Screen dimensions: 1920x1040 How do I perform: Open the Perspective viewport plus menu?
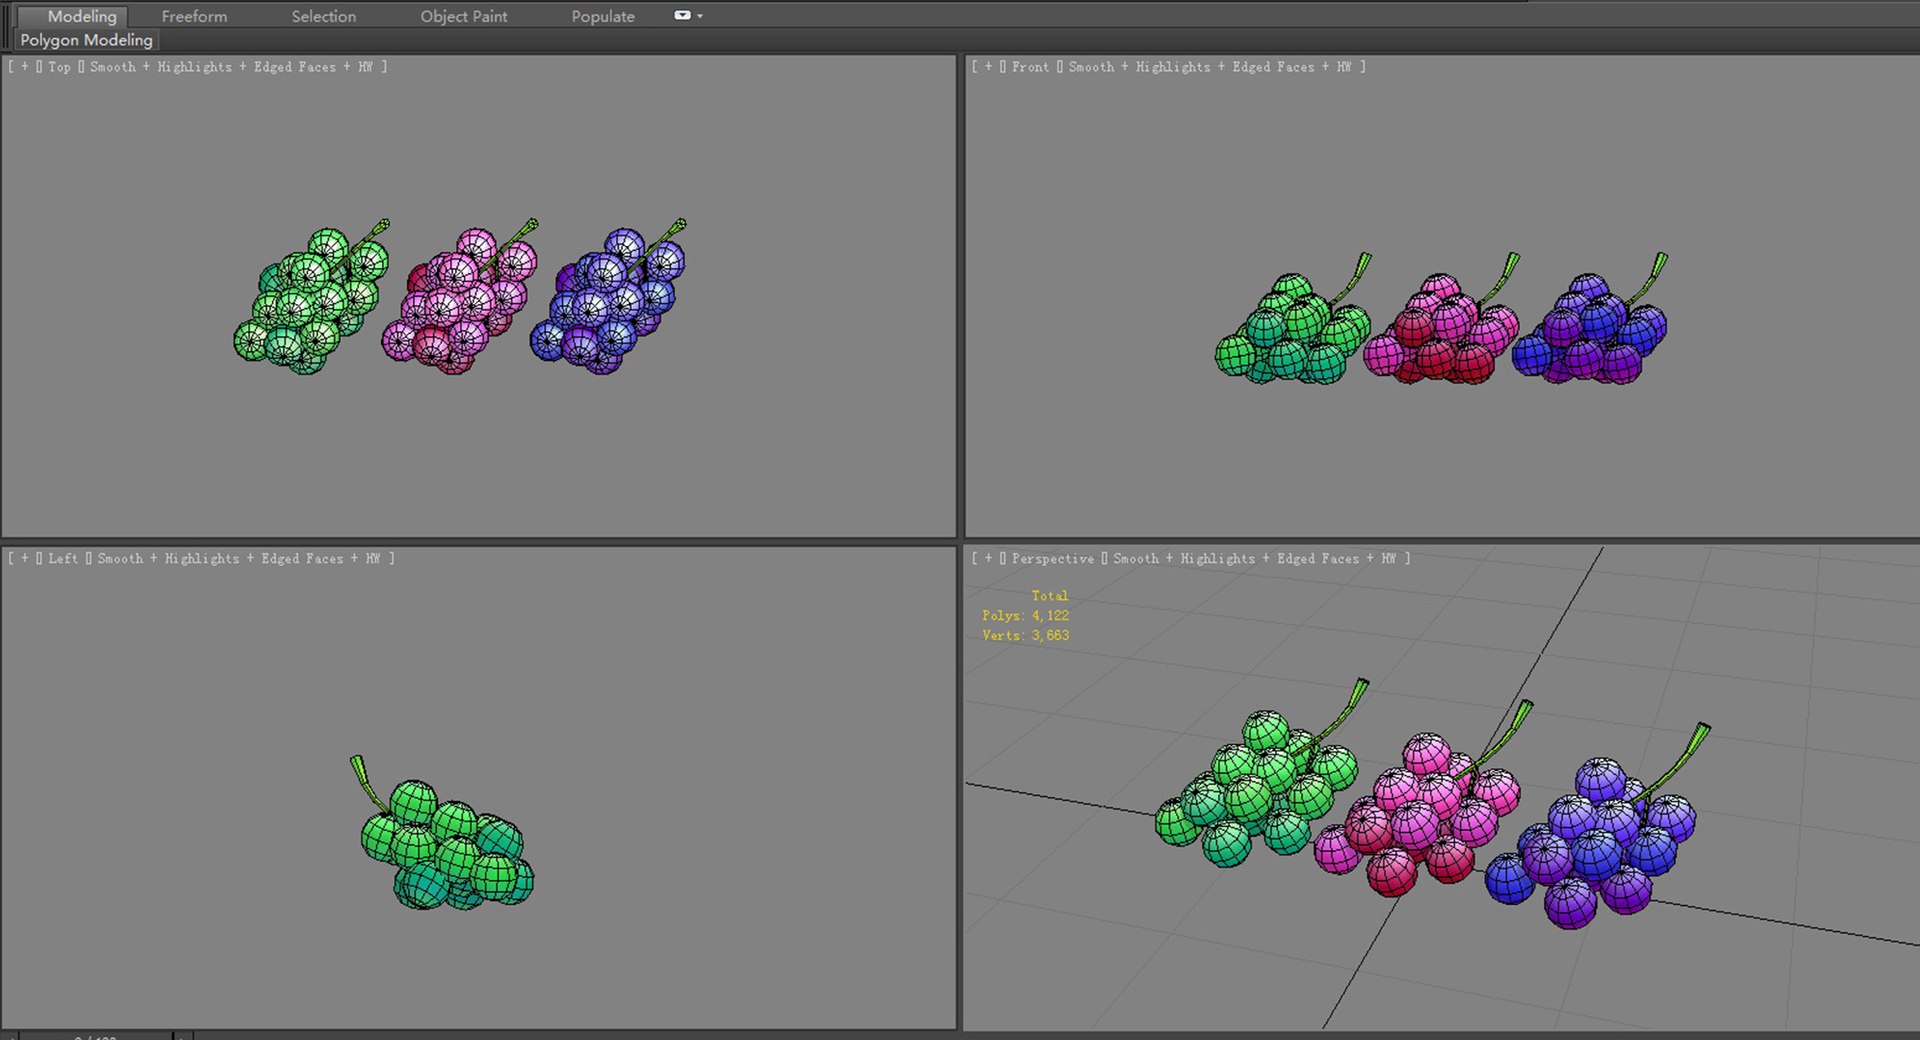989,559
